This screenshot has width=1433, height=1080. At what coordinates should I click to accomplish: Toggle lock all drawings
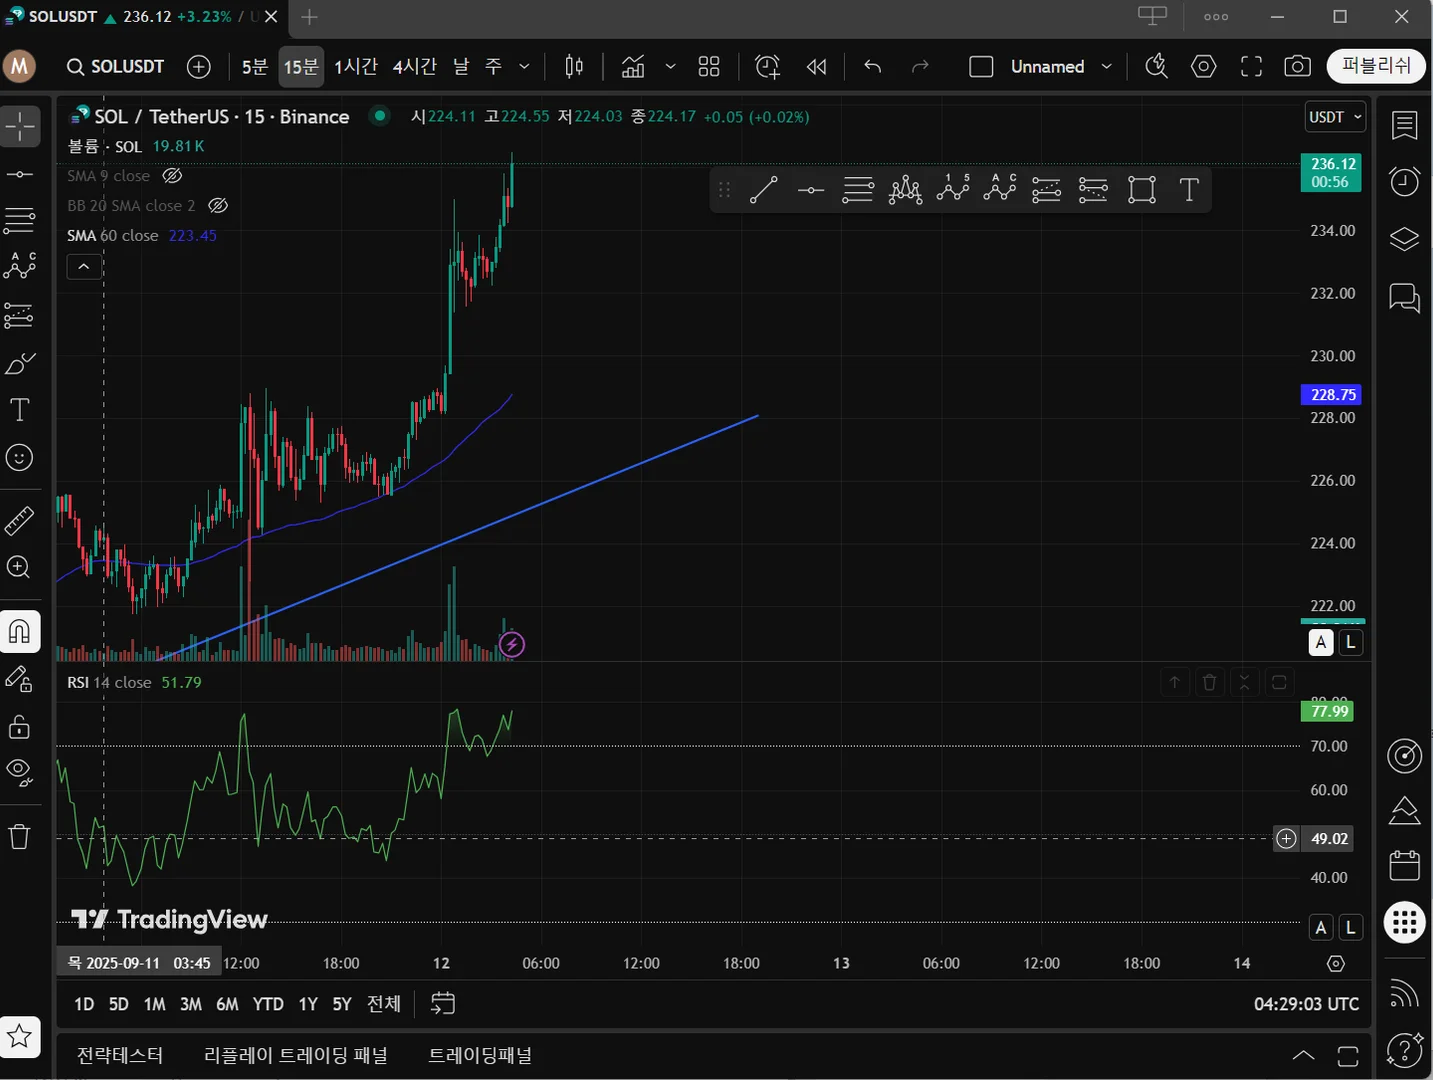[x=20, y=727]
